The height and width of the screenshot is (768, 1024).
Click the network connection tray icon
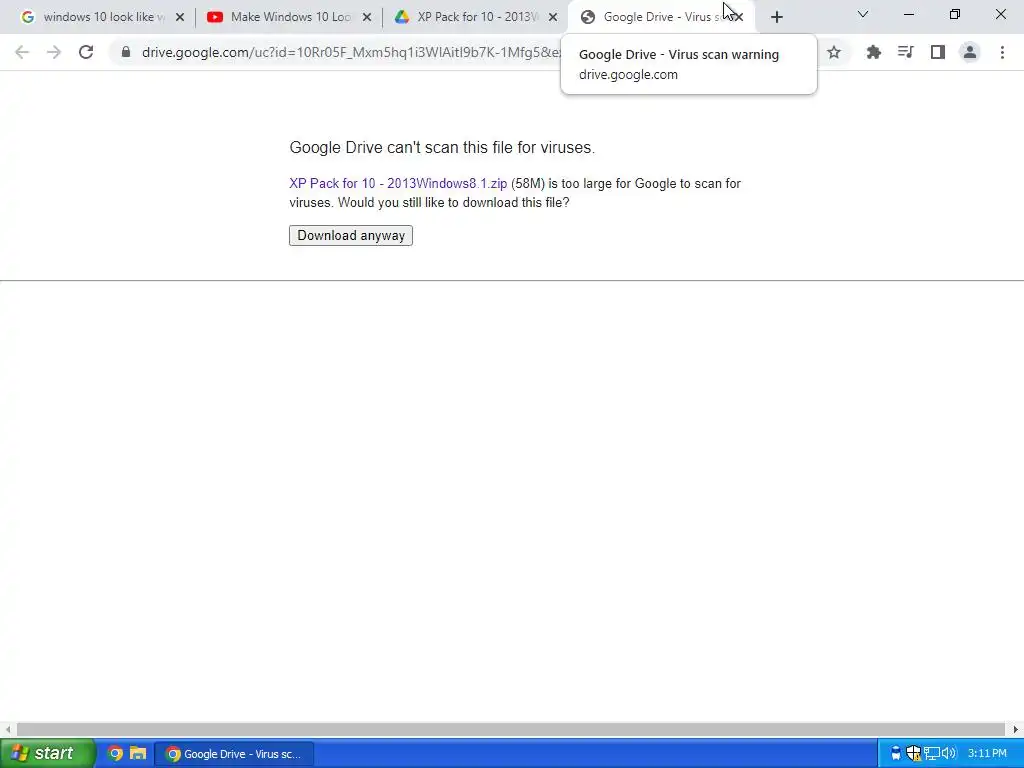931,754
